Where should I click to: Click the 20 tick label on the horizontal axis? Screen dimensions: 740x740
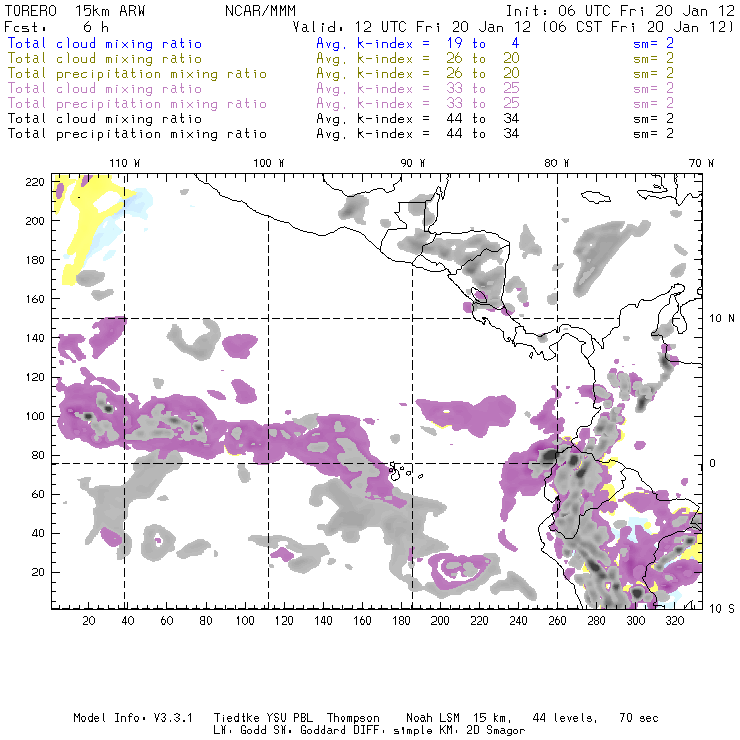click(89, 621)
